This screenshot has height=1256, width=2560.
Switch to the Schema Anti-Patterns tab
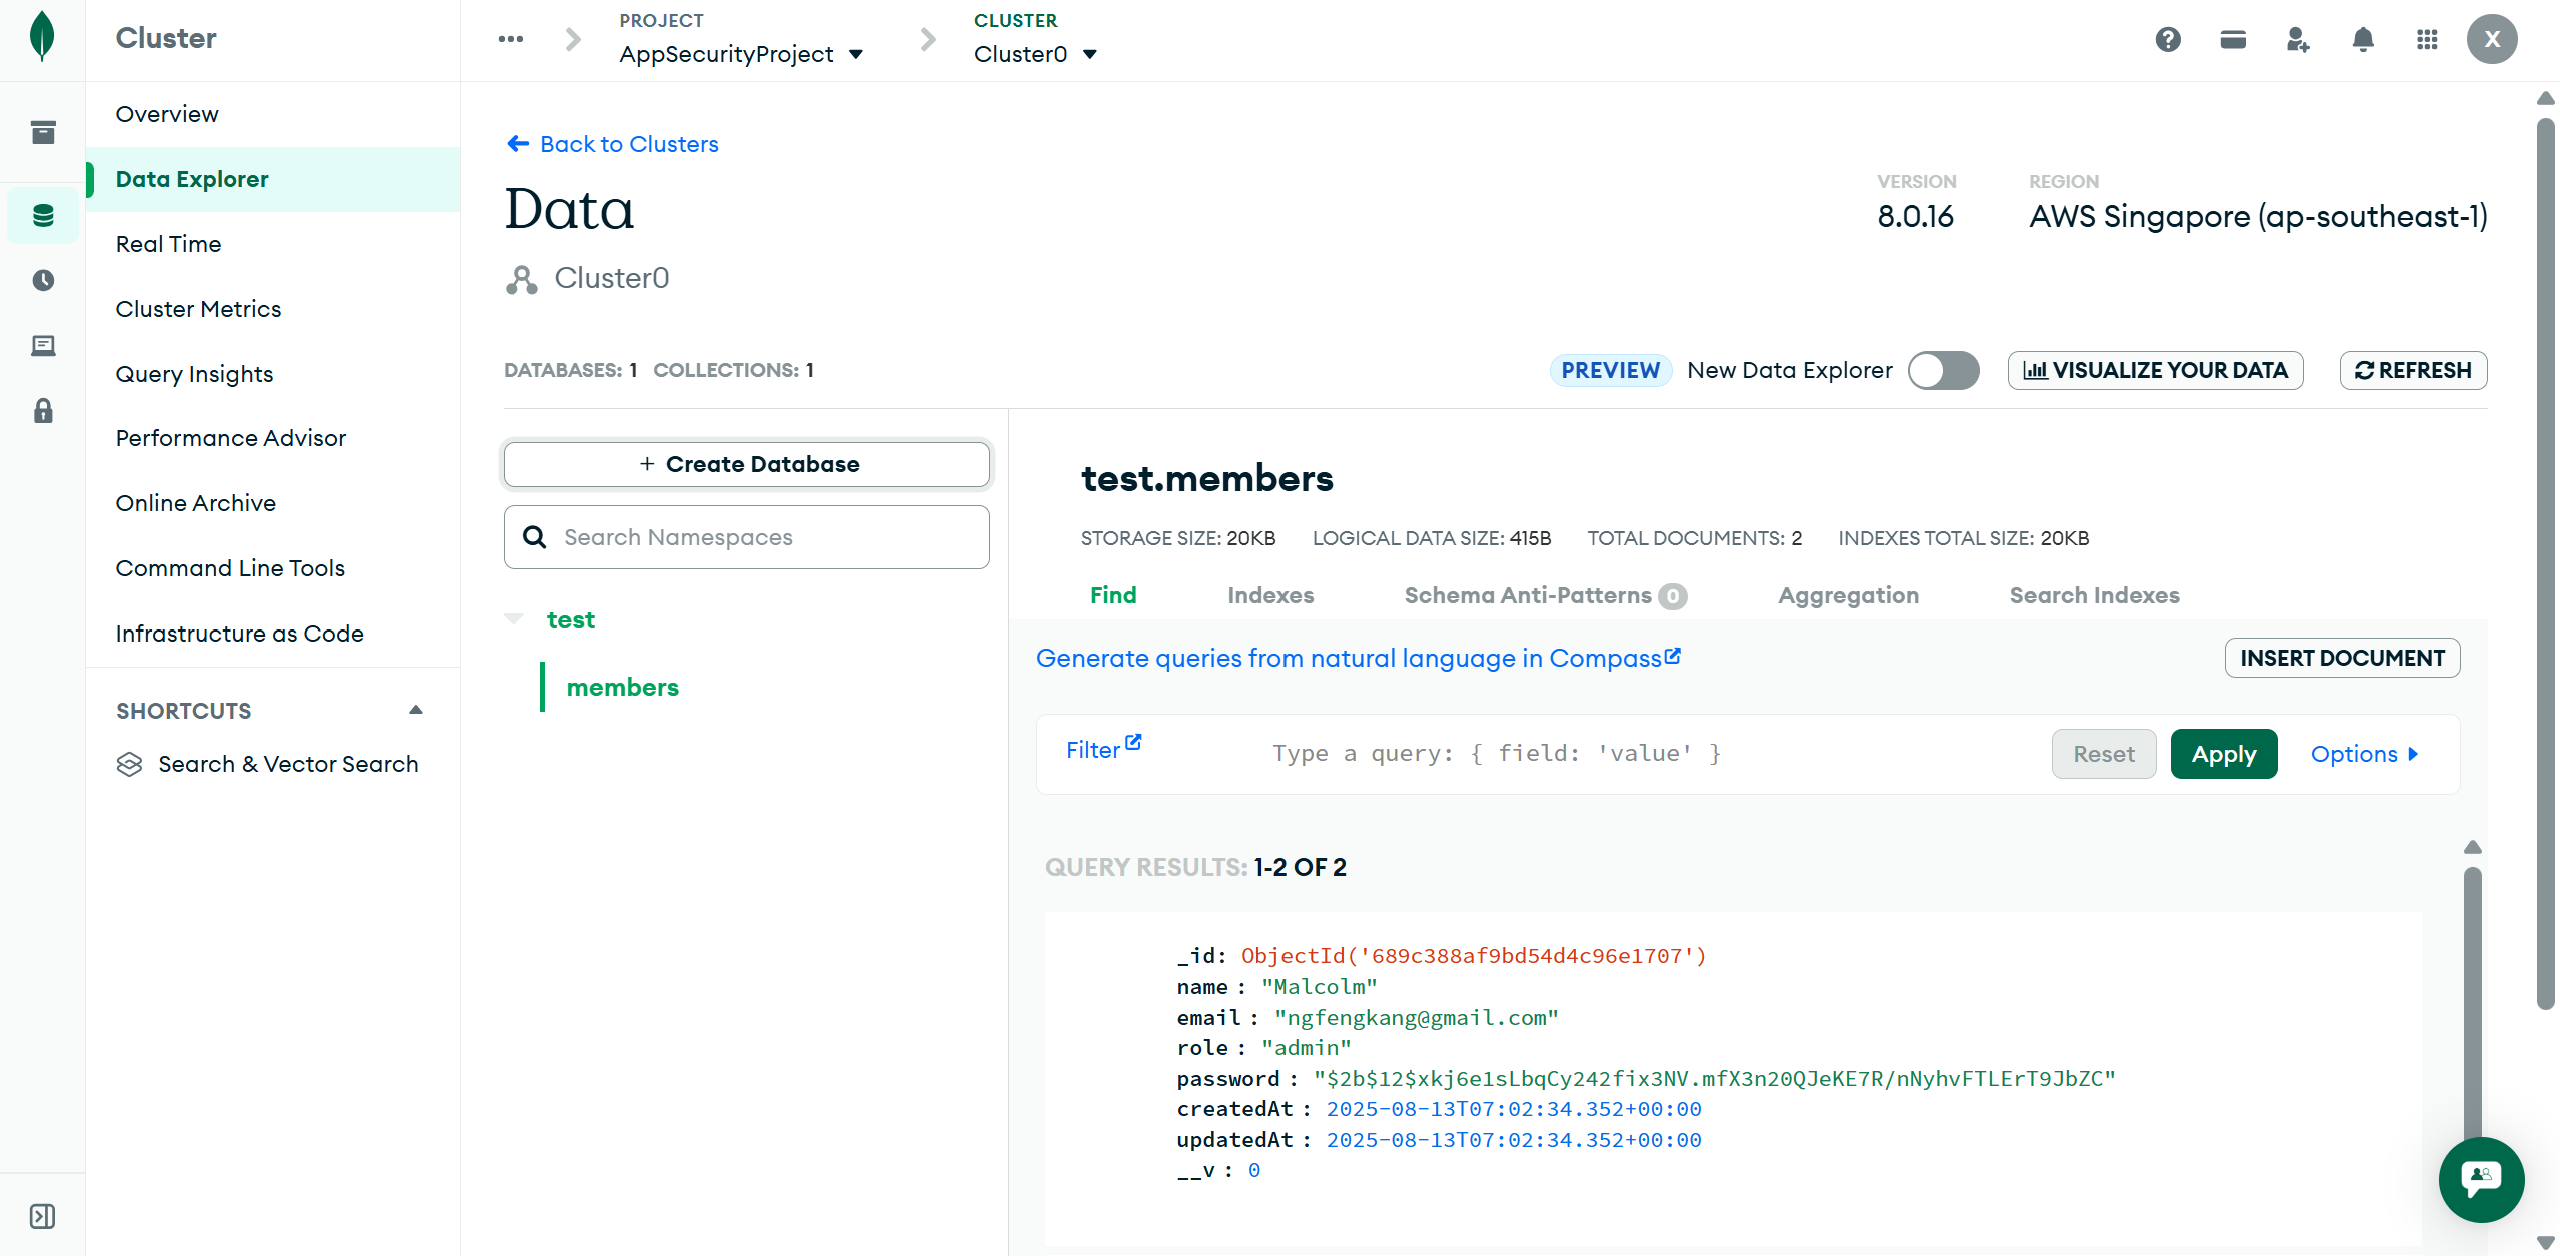point(1546,595)
